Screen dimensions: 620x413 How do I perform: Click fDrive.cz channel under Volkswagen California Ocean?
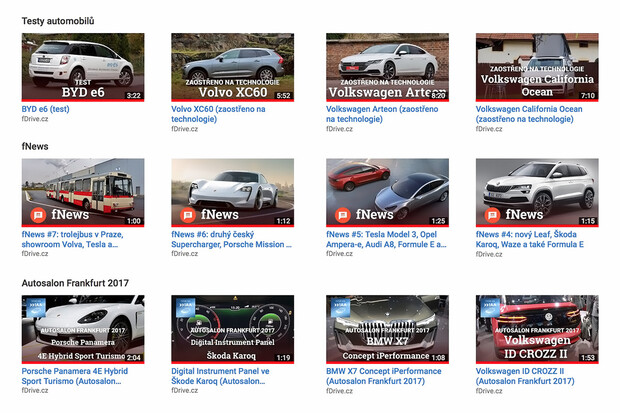[489, 129]
